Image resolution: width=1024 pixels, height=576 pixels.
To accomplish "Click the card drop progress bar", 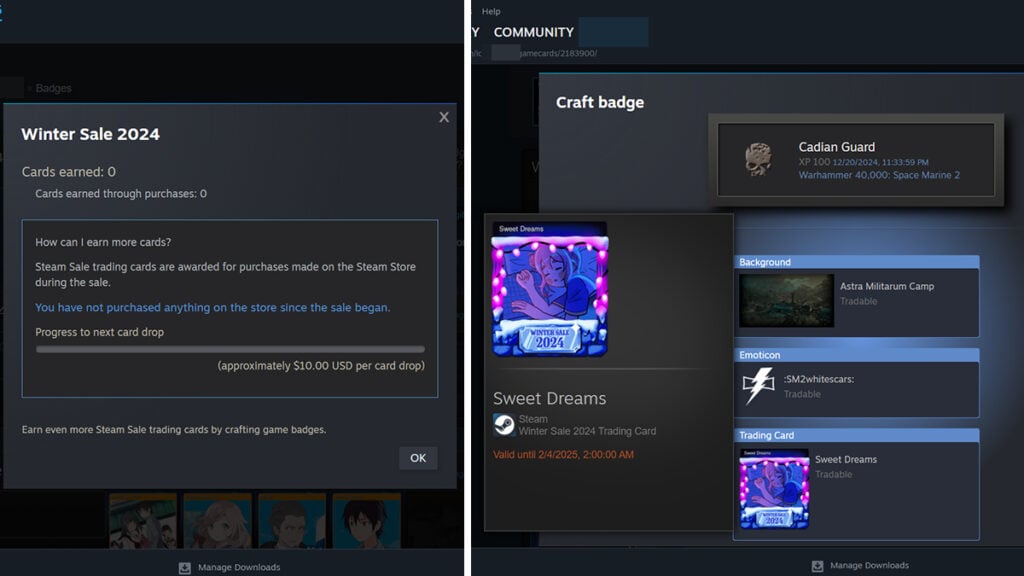I will (x=230, y=347).
